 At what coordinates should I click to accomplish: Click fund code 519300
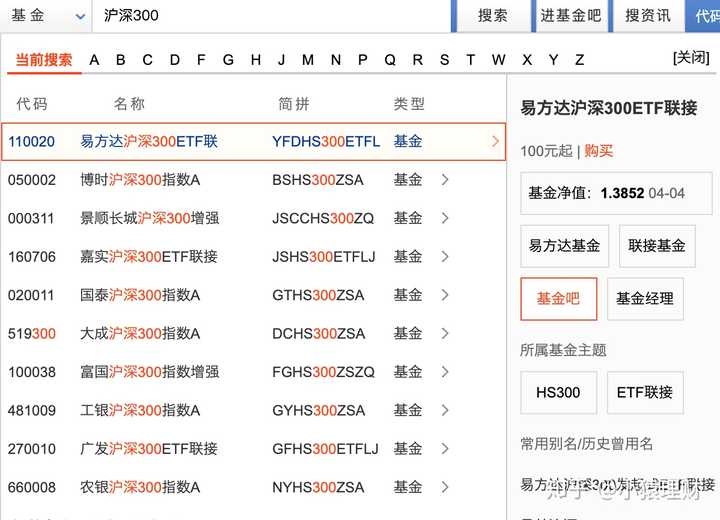coord(32,333)
